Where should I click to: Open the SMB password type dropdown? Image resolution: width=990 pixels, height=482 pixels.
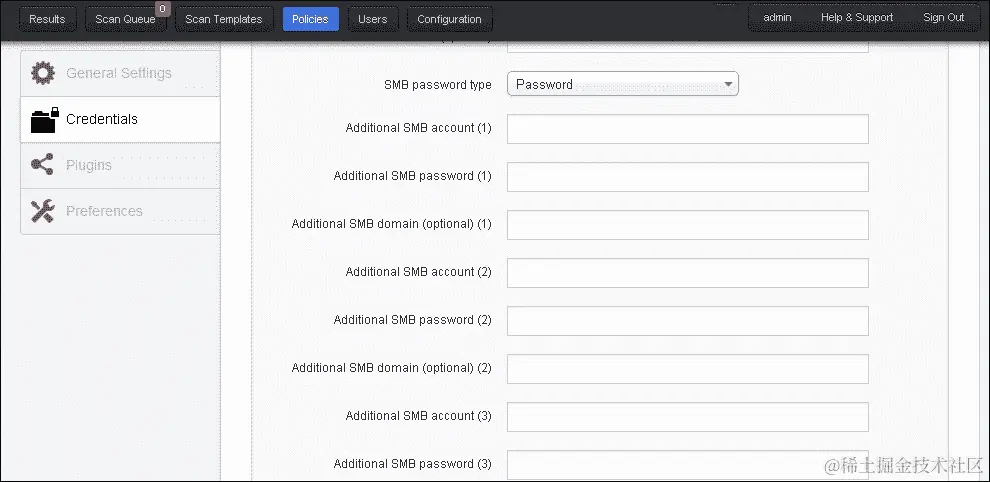point(622,85)
